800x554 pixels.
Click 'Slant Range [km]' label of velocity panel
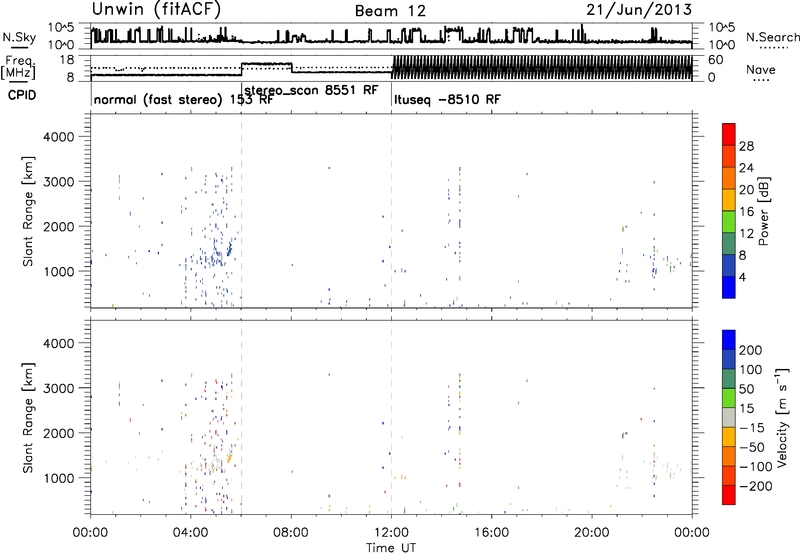tap(28, 418)
